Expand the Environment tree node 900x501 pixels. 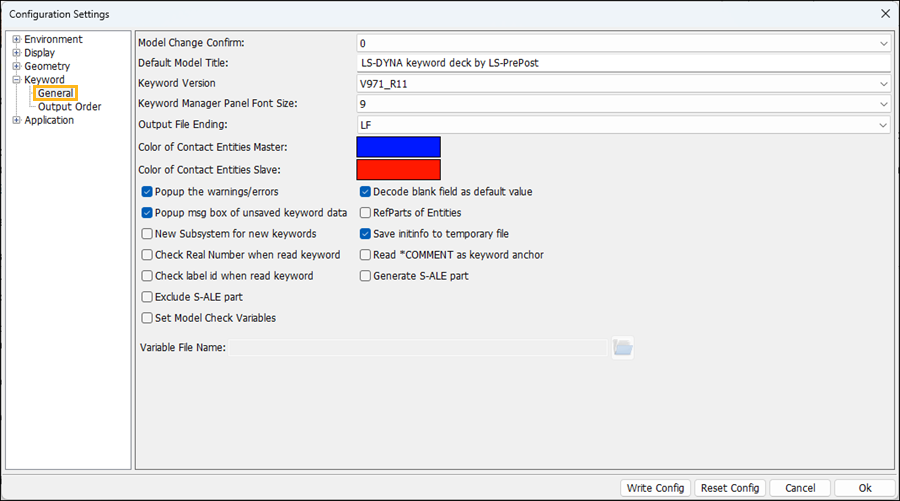coord(16,40)
